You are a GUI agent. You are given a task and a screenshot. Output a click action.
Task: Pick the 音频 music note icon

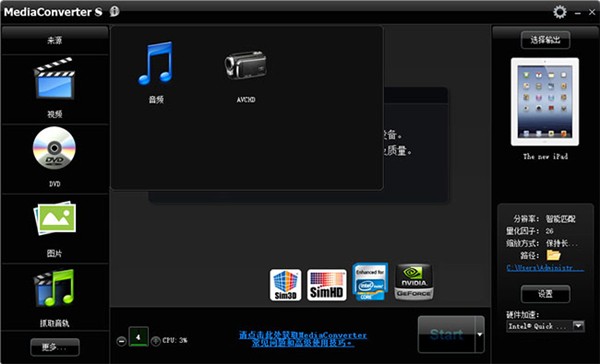pyautogui.click(x=156, y=63)
